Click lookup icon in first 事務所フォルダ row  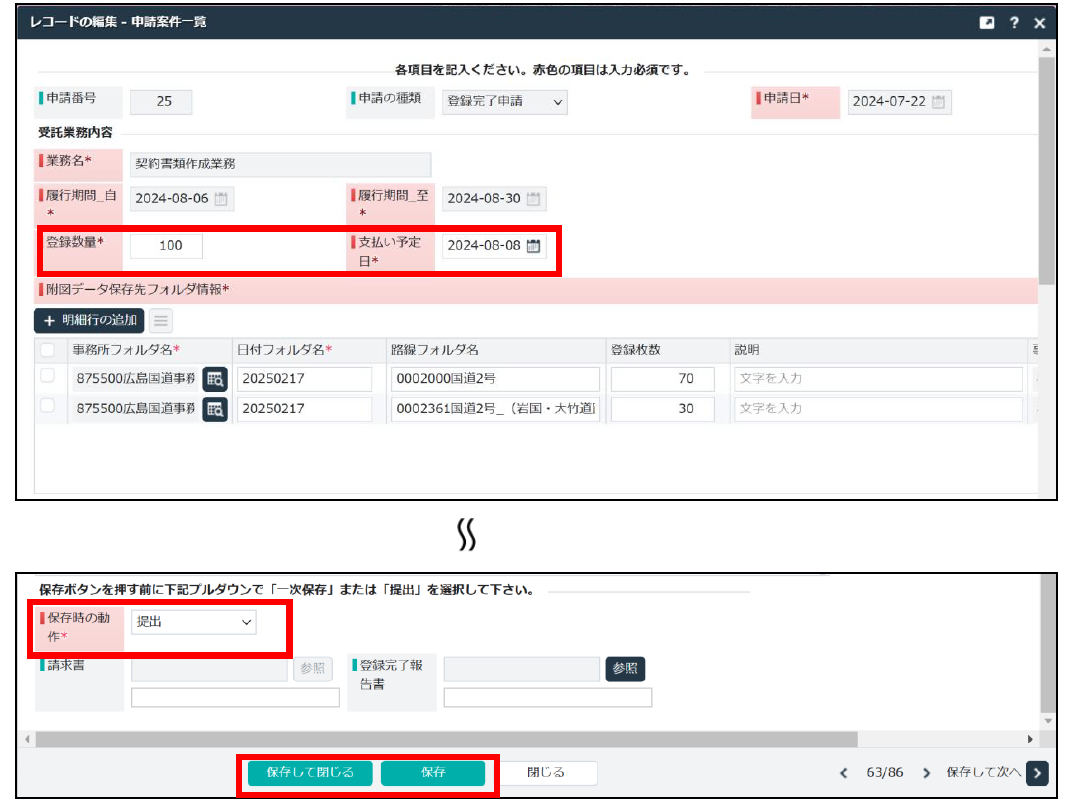click(x=215, y=379)
